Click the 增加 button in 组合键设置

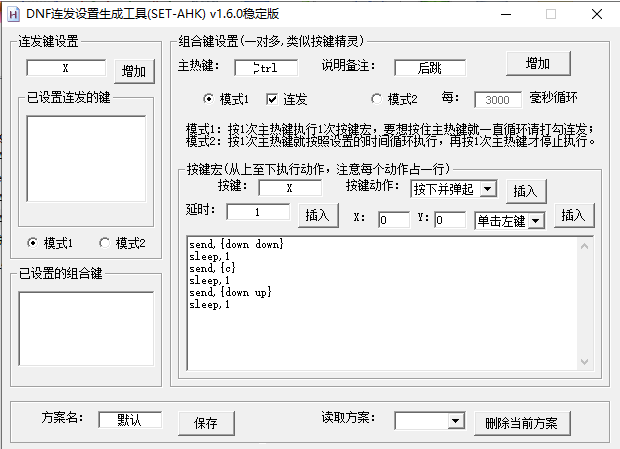538,64
